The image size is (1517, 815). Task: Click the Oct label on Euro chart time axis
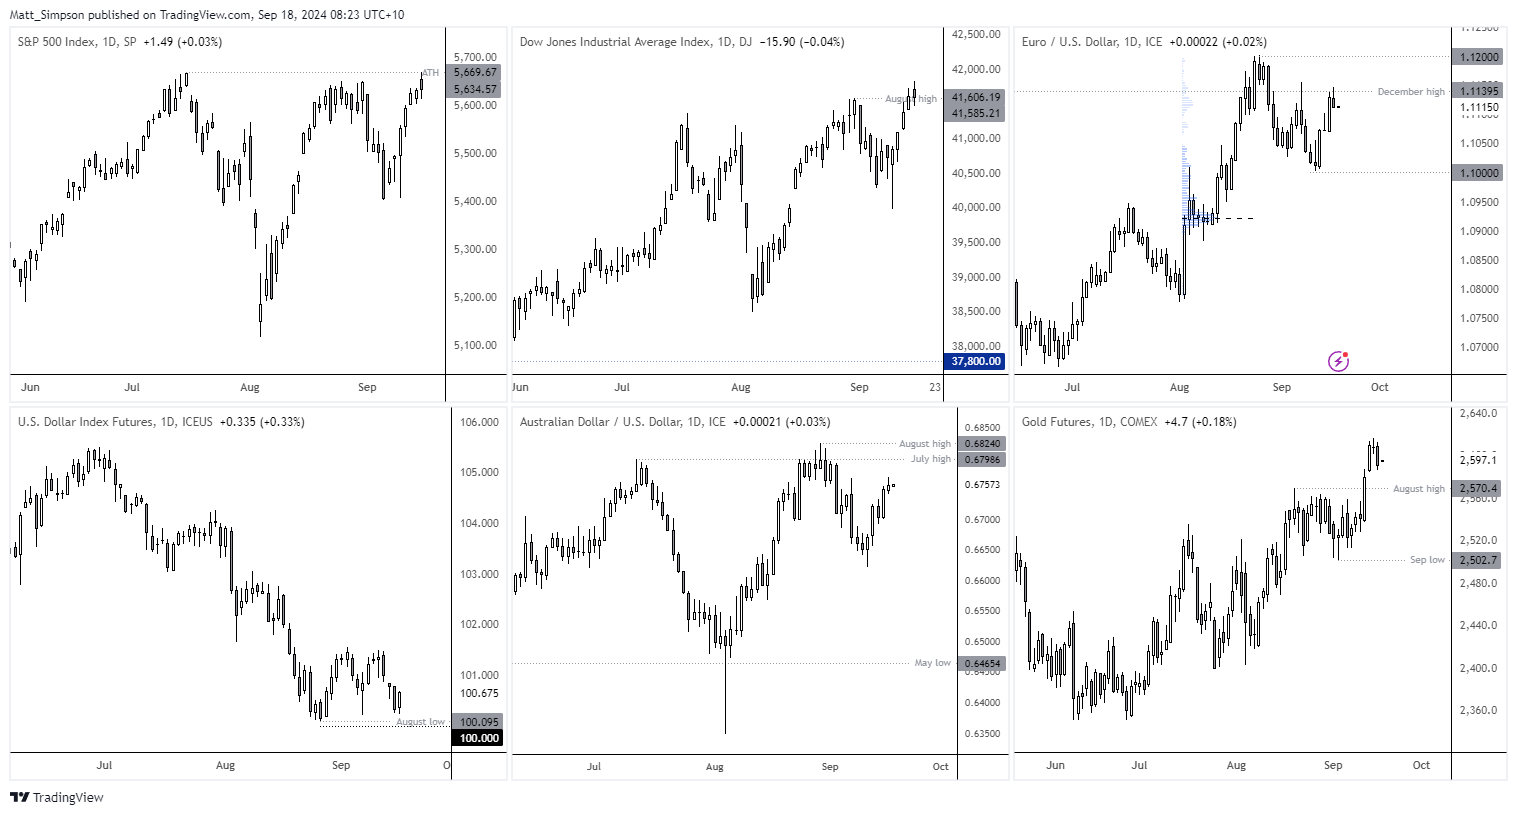coord(1379,387)
